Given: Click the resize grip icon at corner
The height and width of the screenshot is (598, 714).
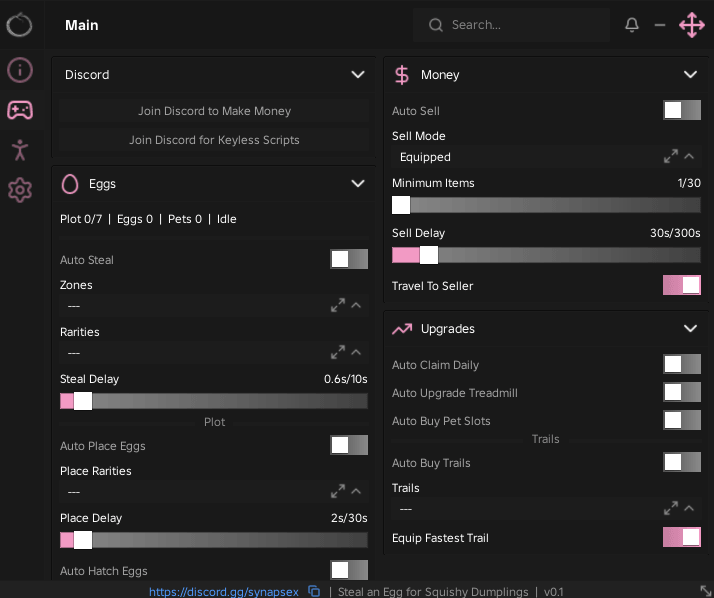Looking at the screenshot, I should (706, 591).
